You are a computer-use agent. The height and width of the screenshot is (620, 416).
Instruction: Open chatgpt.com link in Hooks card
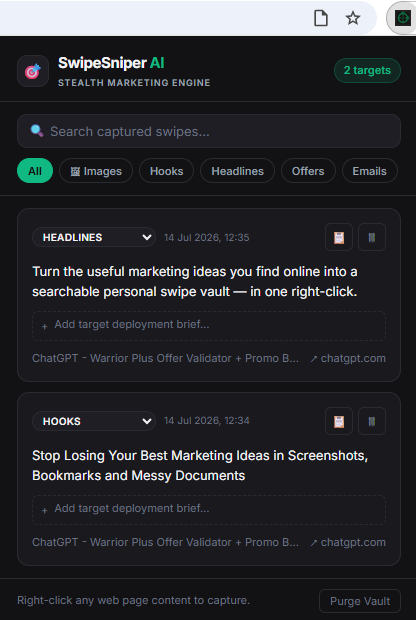(x=348, y=542)
